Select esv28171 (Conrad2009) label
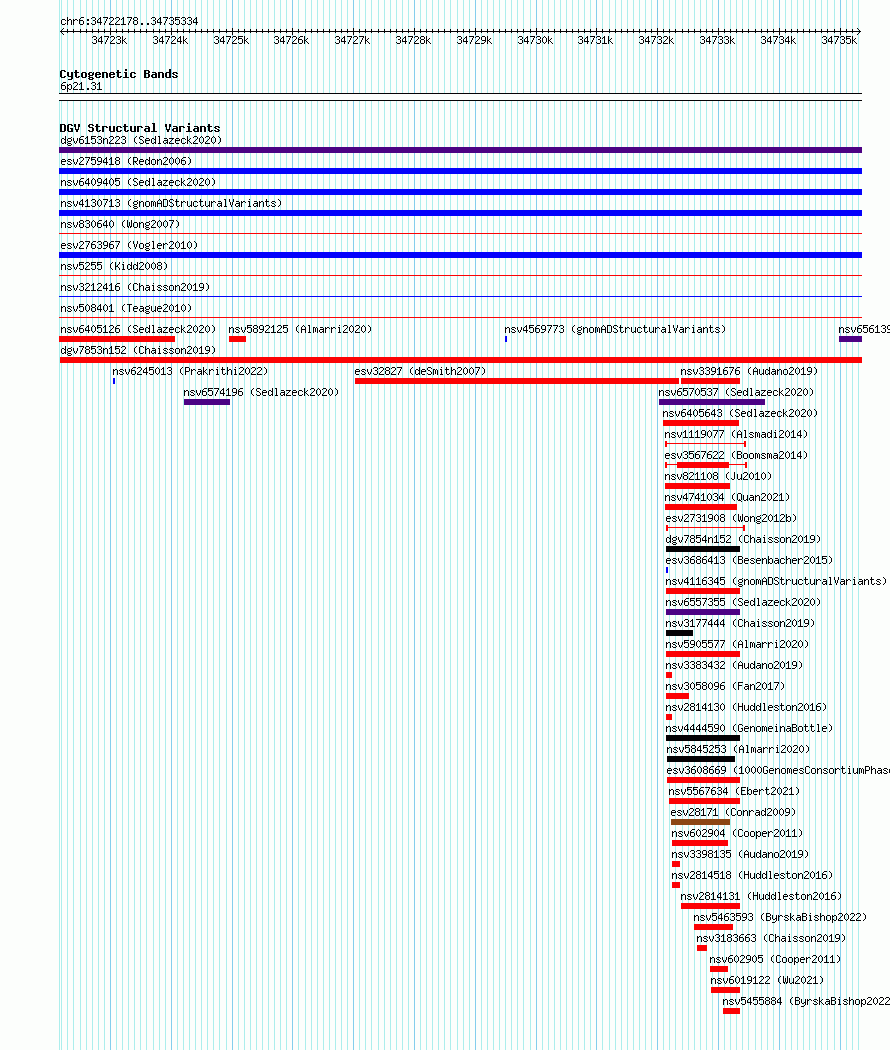This screenshot has width=890, height=1050. (x=733, y=812)
